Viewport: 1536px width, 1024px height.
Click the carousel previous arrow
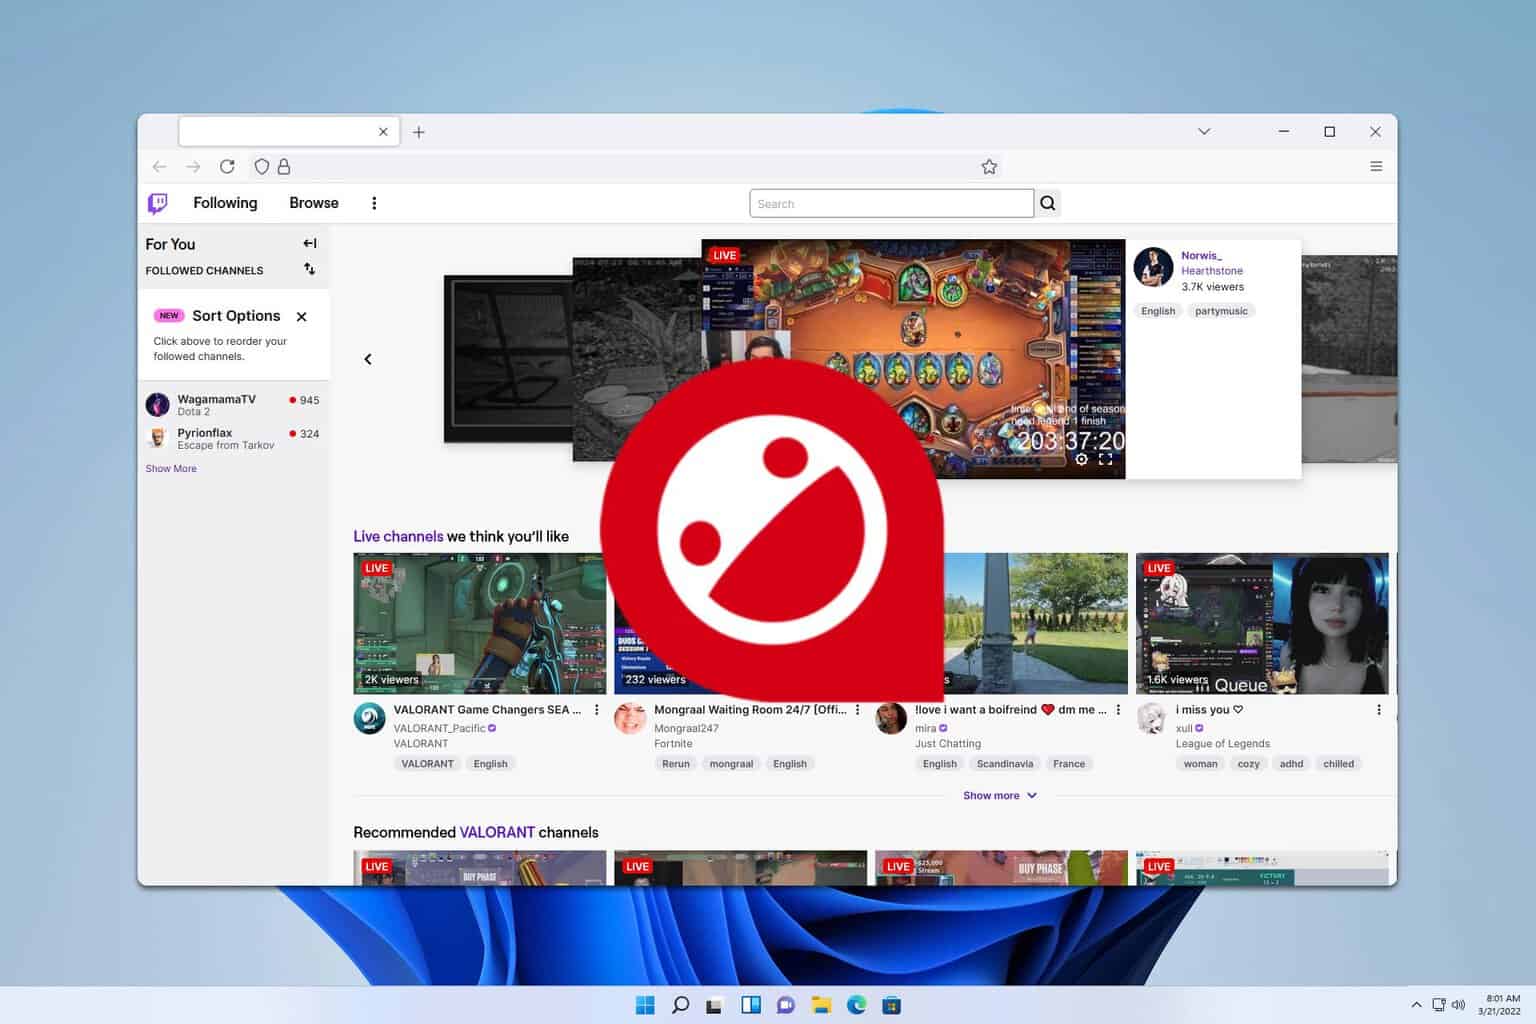pos(368,359)
